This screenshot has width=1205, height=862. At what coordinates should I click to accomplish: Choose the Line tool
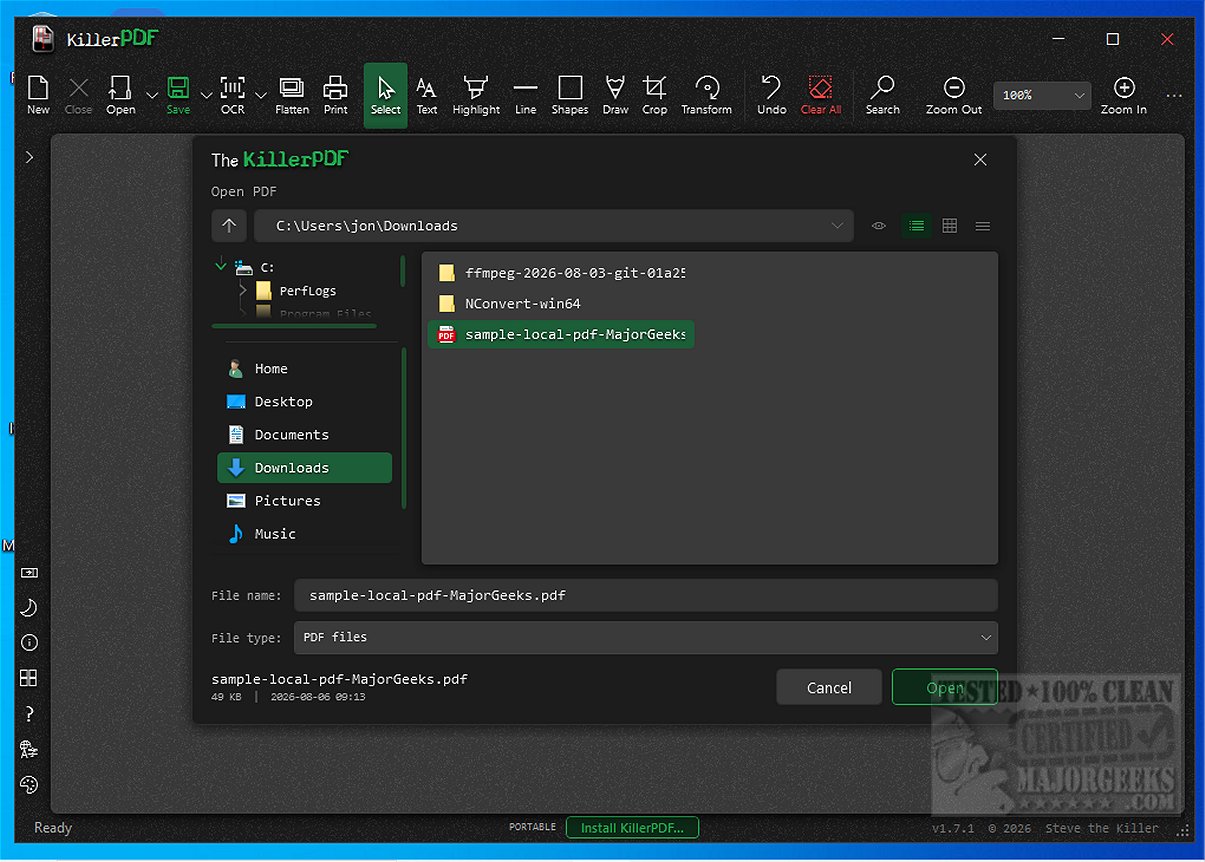pyautogui.click(x=526, y=95)
